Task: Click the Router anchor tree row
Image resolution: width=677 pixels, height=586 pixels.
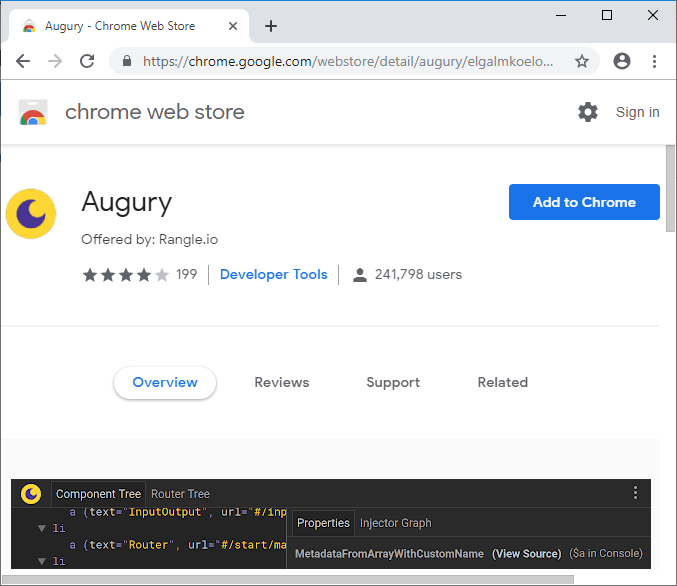Action: click(177, 545)
